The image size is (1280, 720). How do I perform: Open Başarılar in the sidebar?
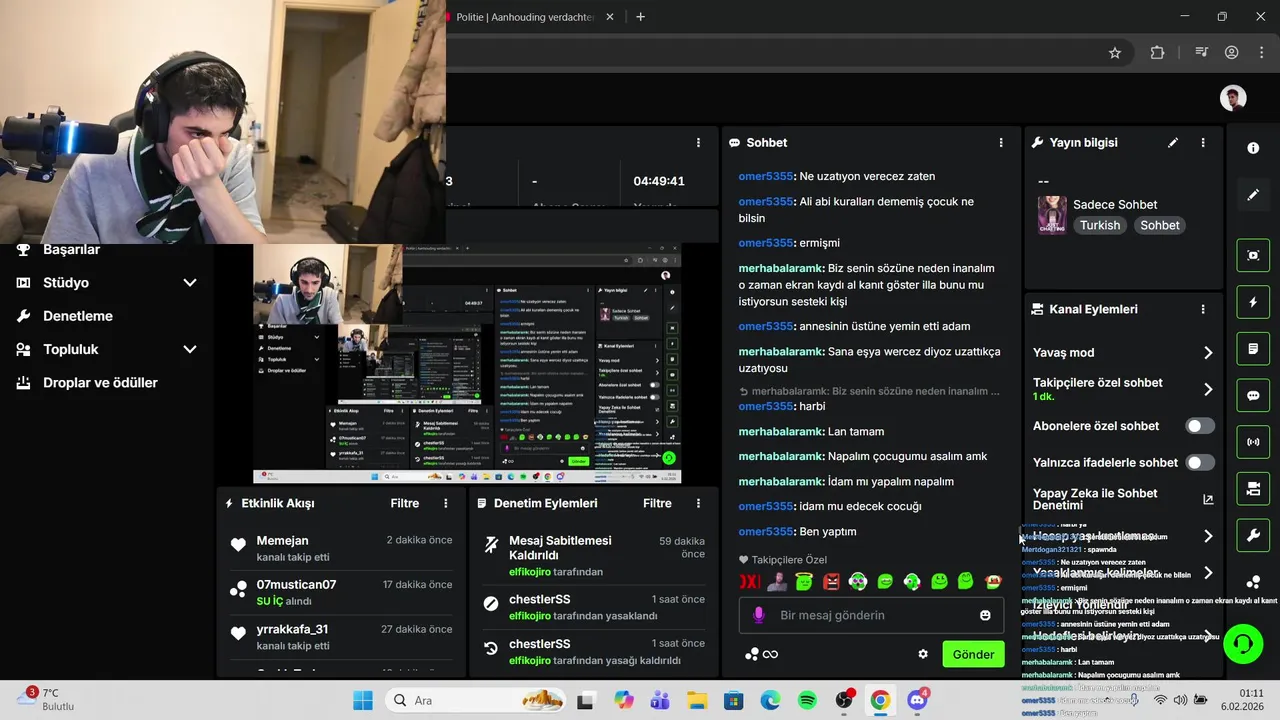[71, 250]
